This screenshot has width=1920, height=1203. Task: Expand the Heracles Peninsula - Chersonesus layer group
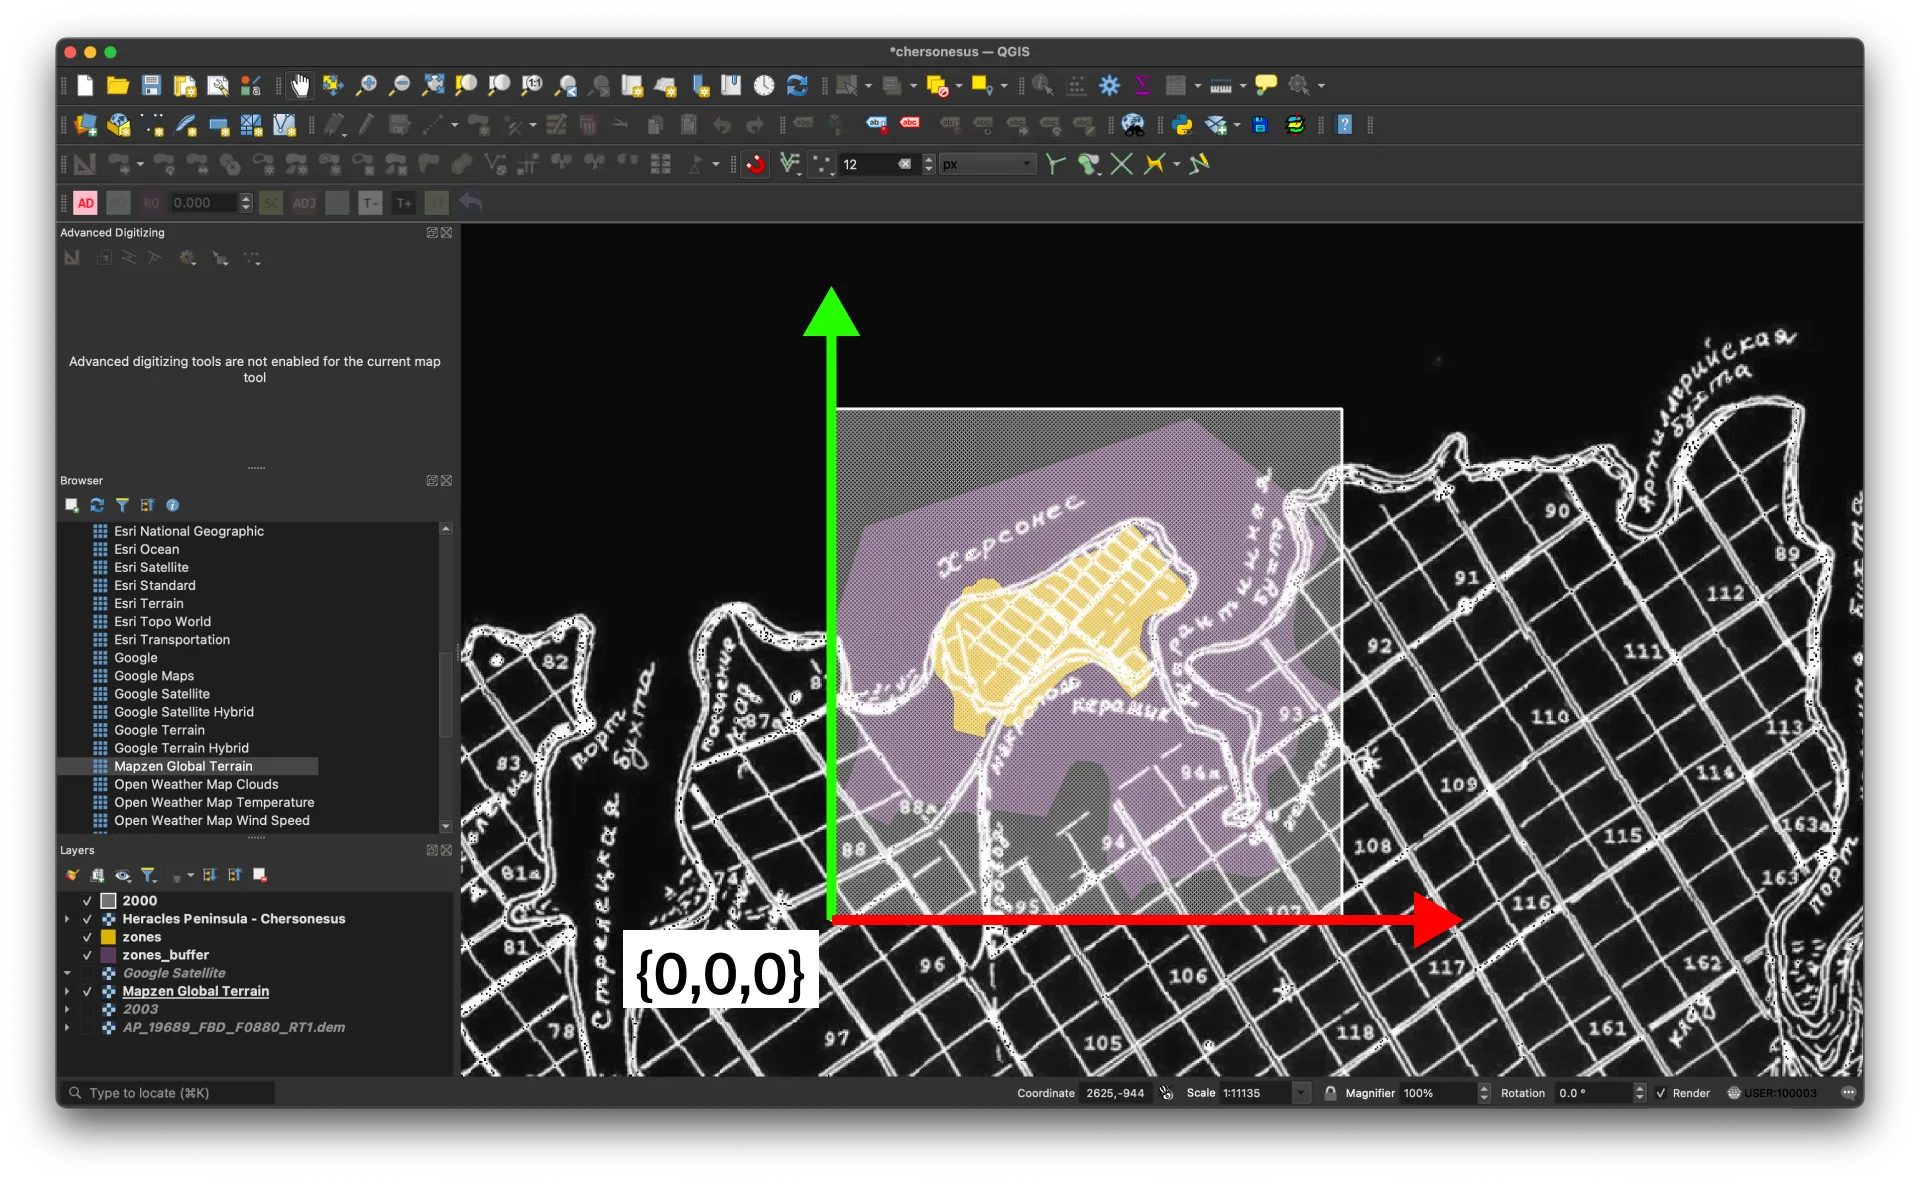pyautogui.click(x=67, y=919)
